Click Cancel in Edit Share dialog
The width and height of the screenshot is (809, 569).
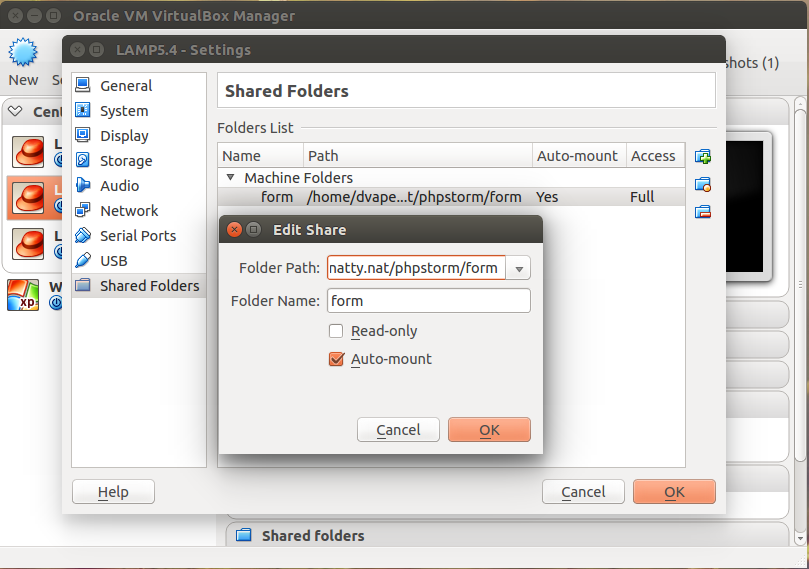398,430
